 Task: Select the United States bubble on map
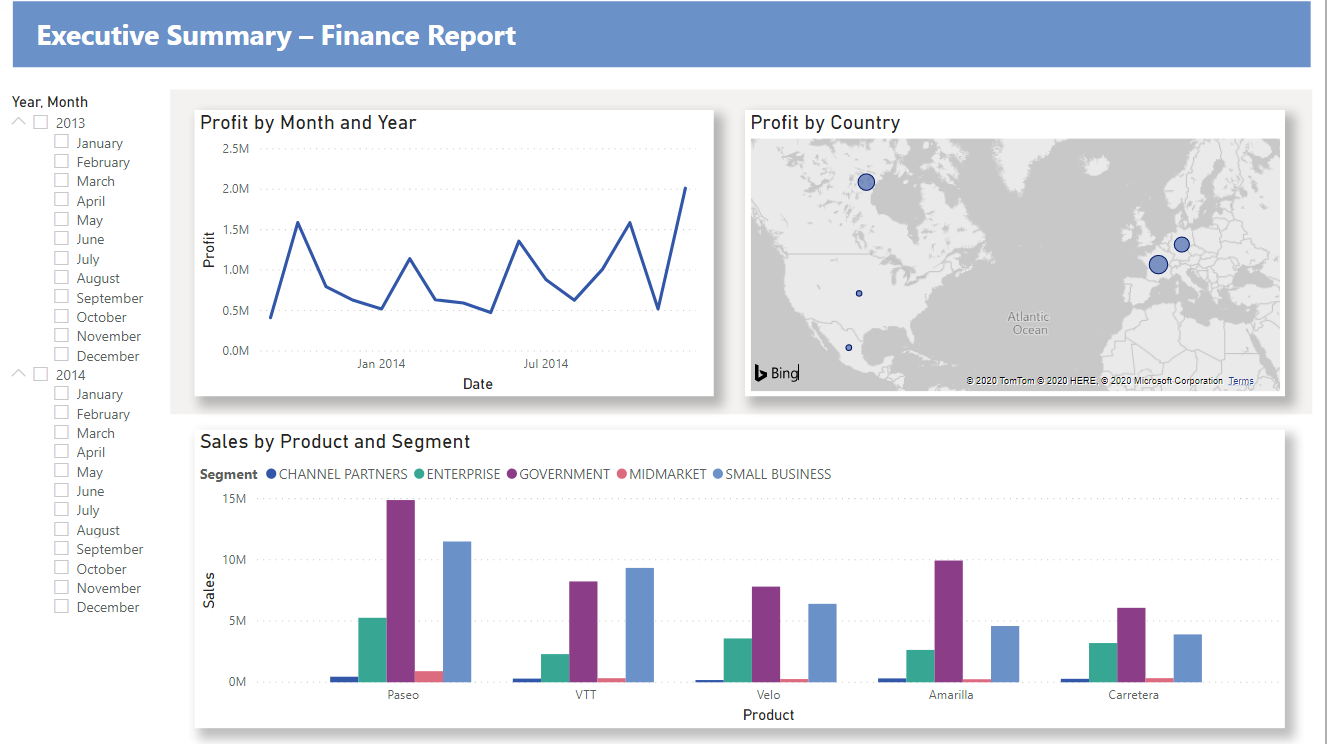tap(858, 293)
